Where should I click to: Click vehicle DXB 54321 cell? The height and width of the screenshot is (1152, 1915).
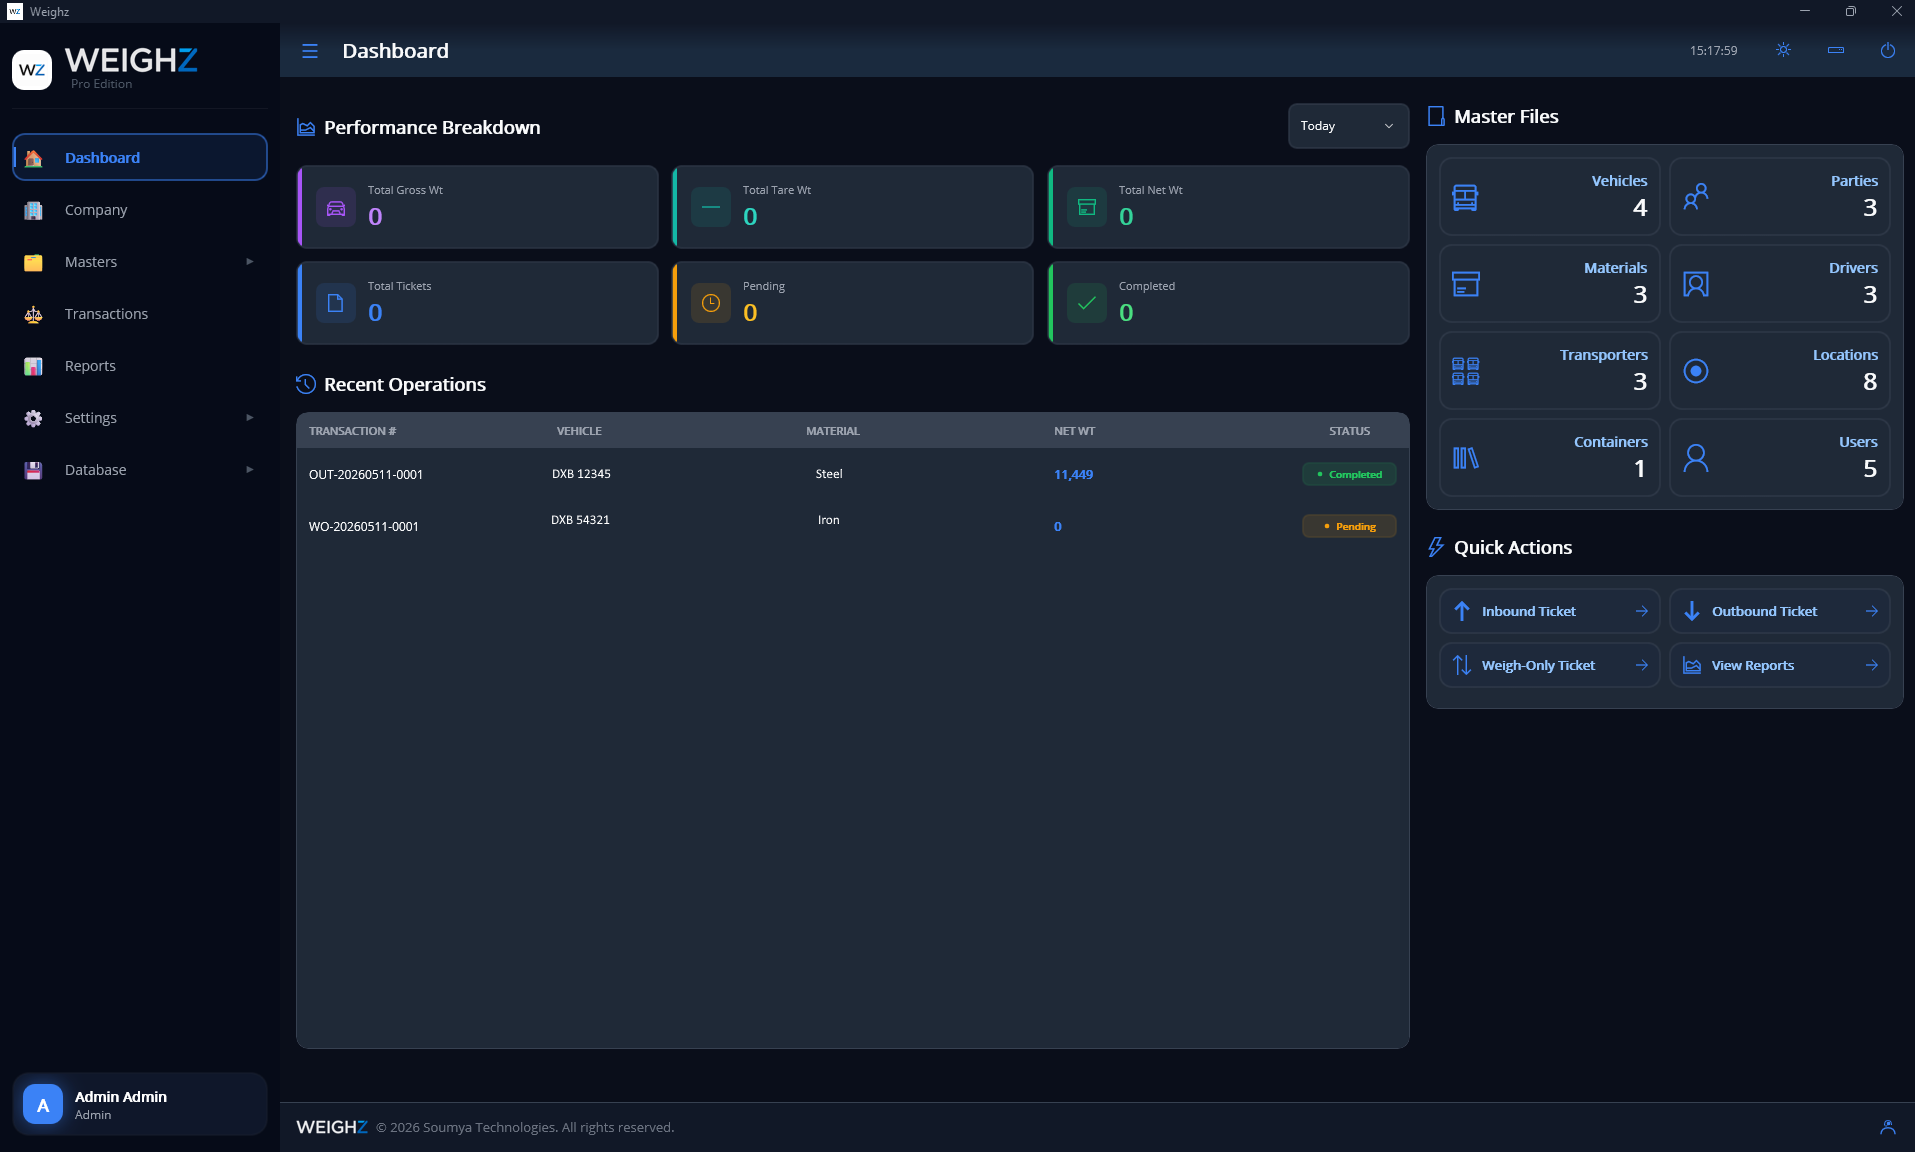580,520
